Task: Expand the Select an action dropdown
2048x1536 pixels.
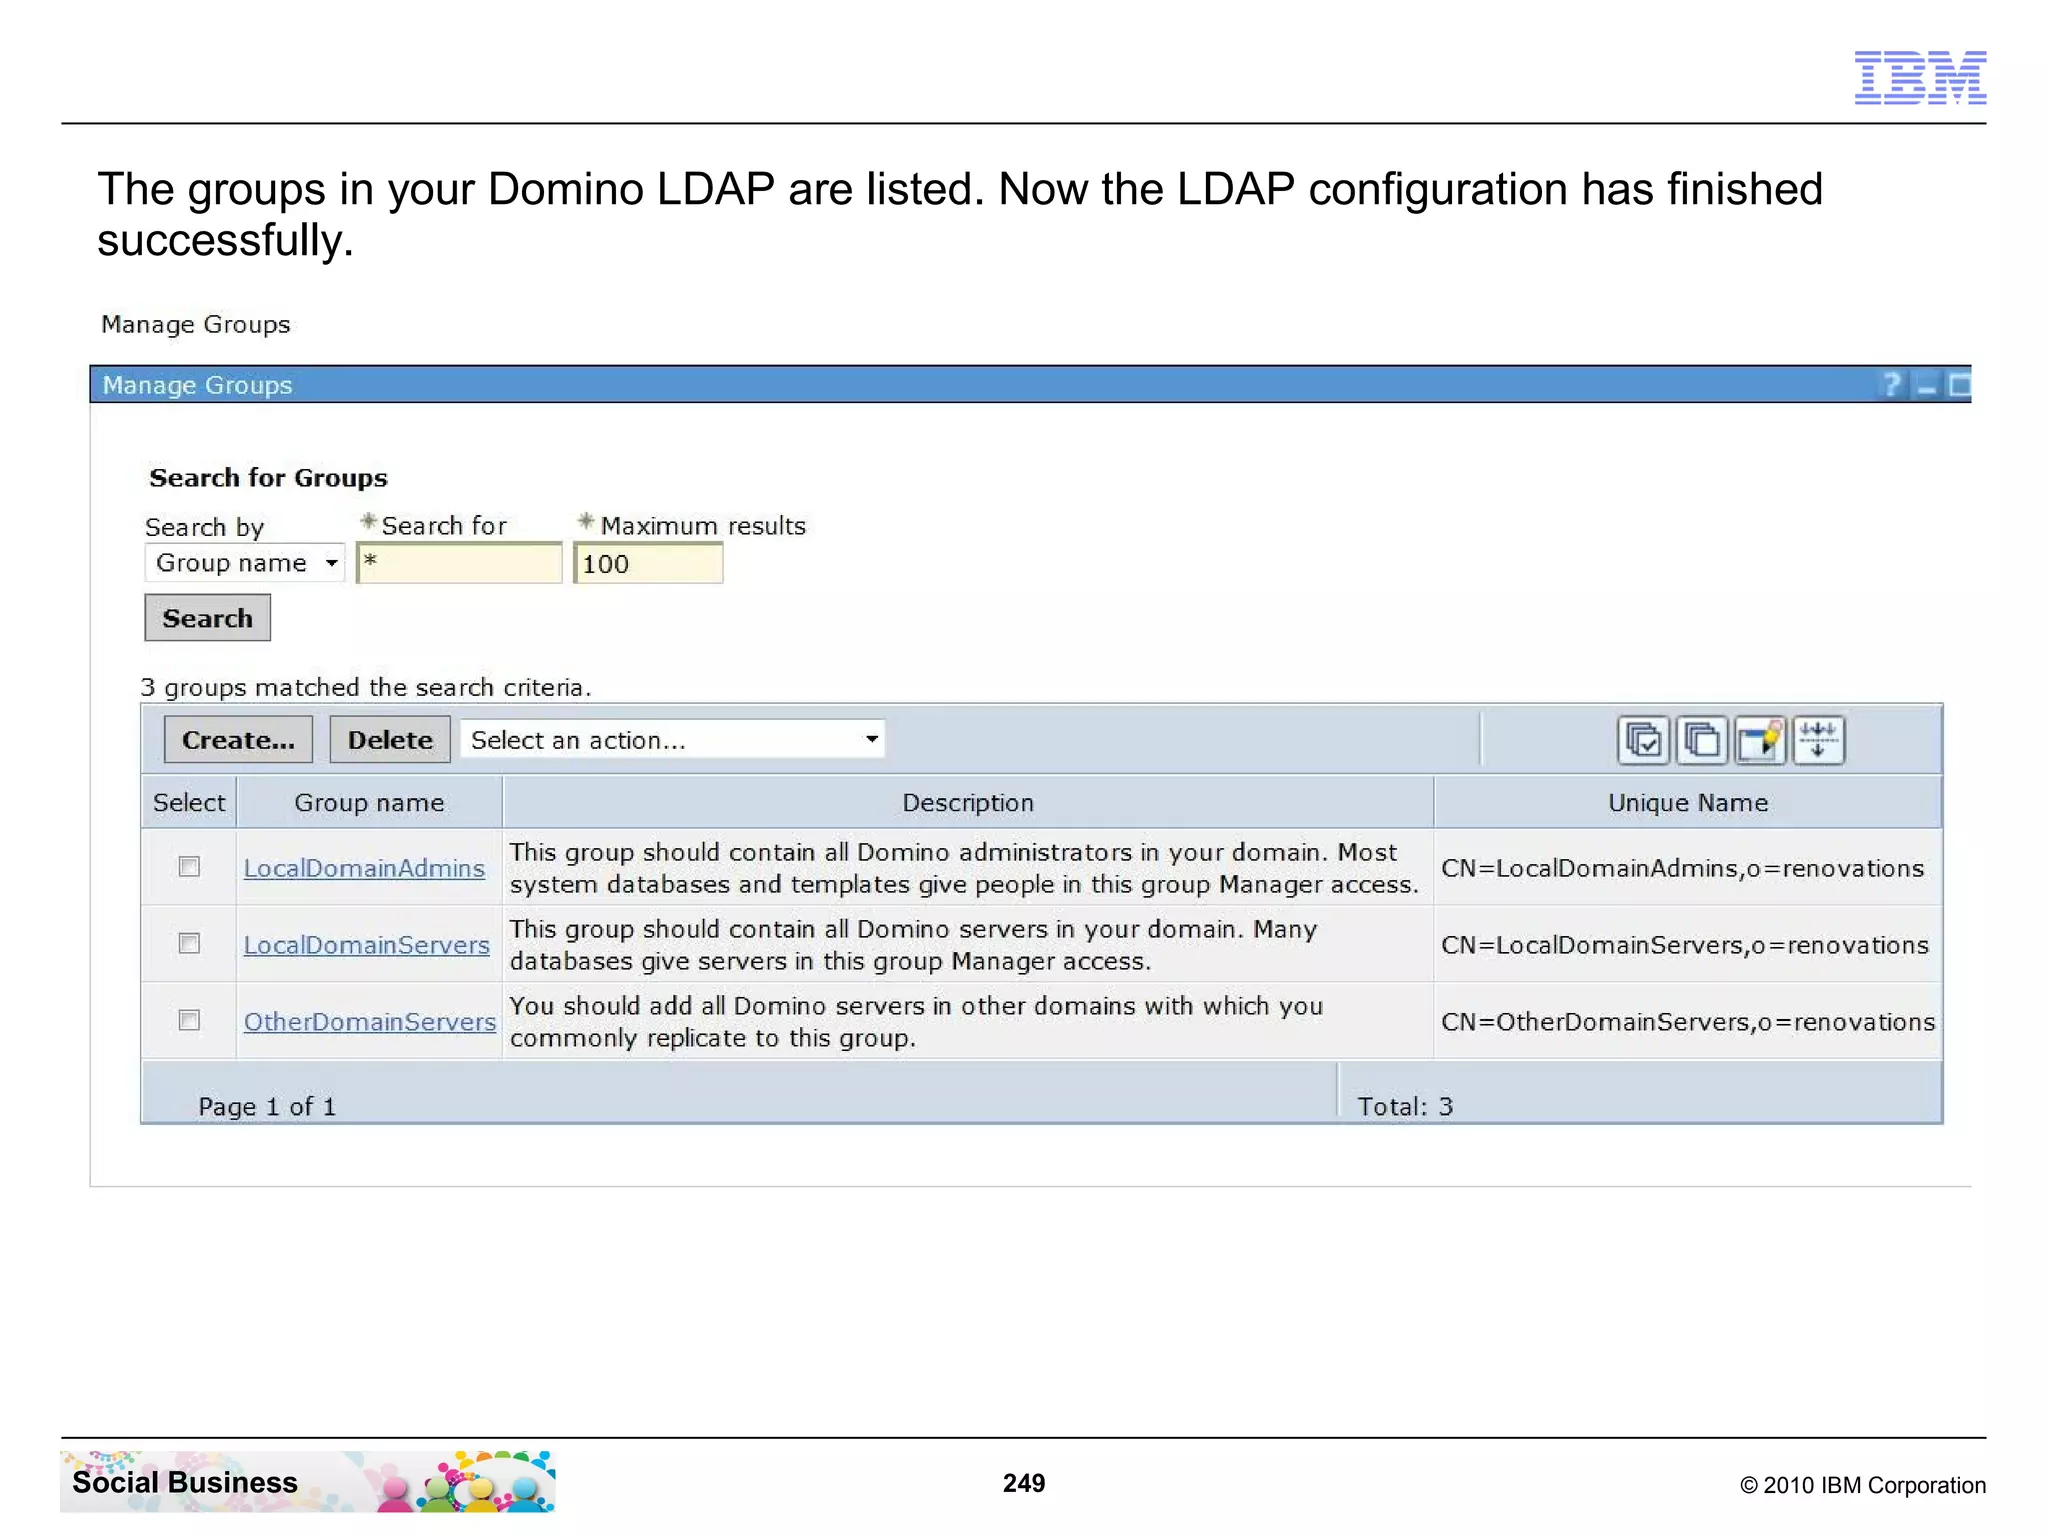Action: tap(672, 740)
